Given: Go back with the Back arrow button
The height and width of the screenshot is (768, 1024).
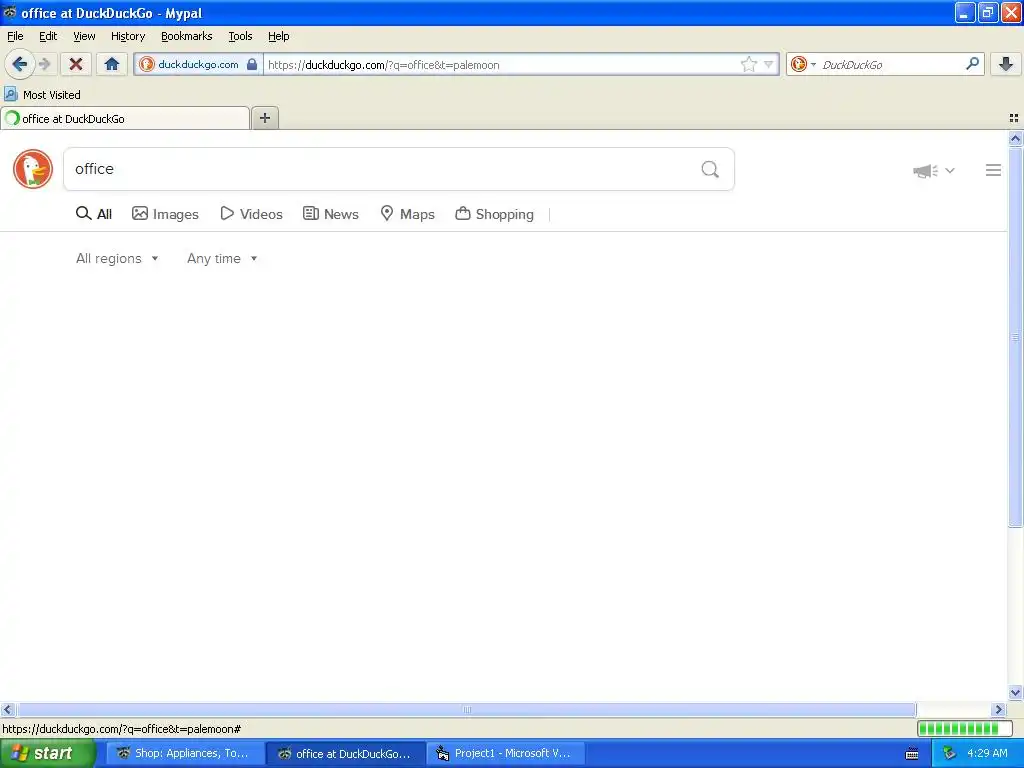Looking at the screenshot, I should point(20,64).
